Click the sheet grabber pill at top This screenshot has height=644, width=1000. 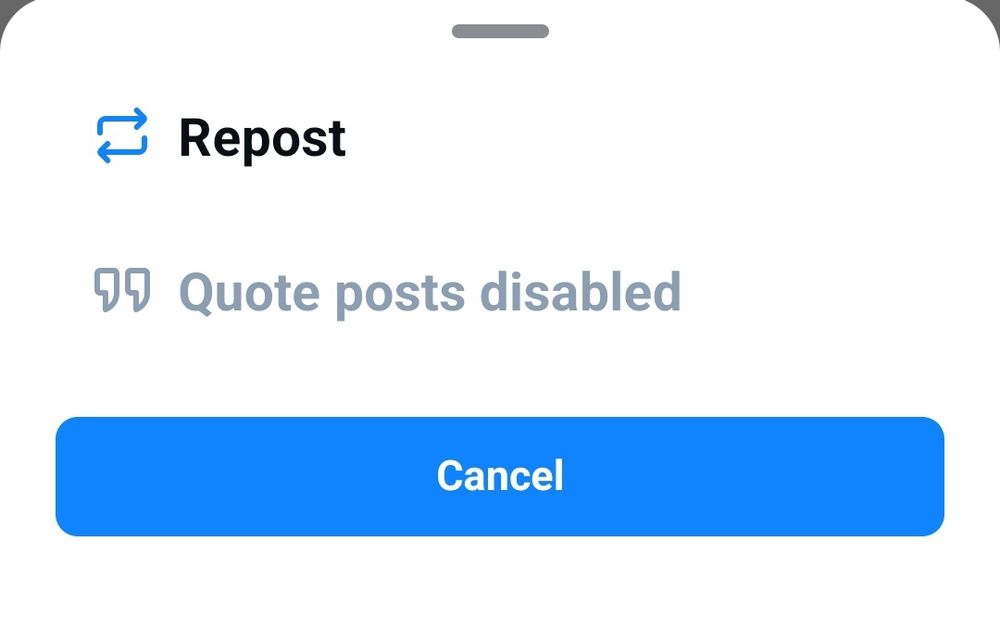pos(500,31)
